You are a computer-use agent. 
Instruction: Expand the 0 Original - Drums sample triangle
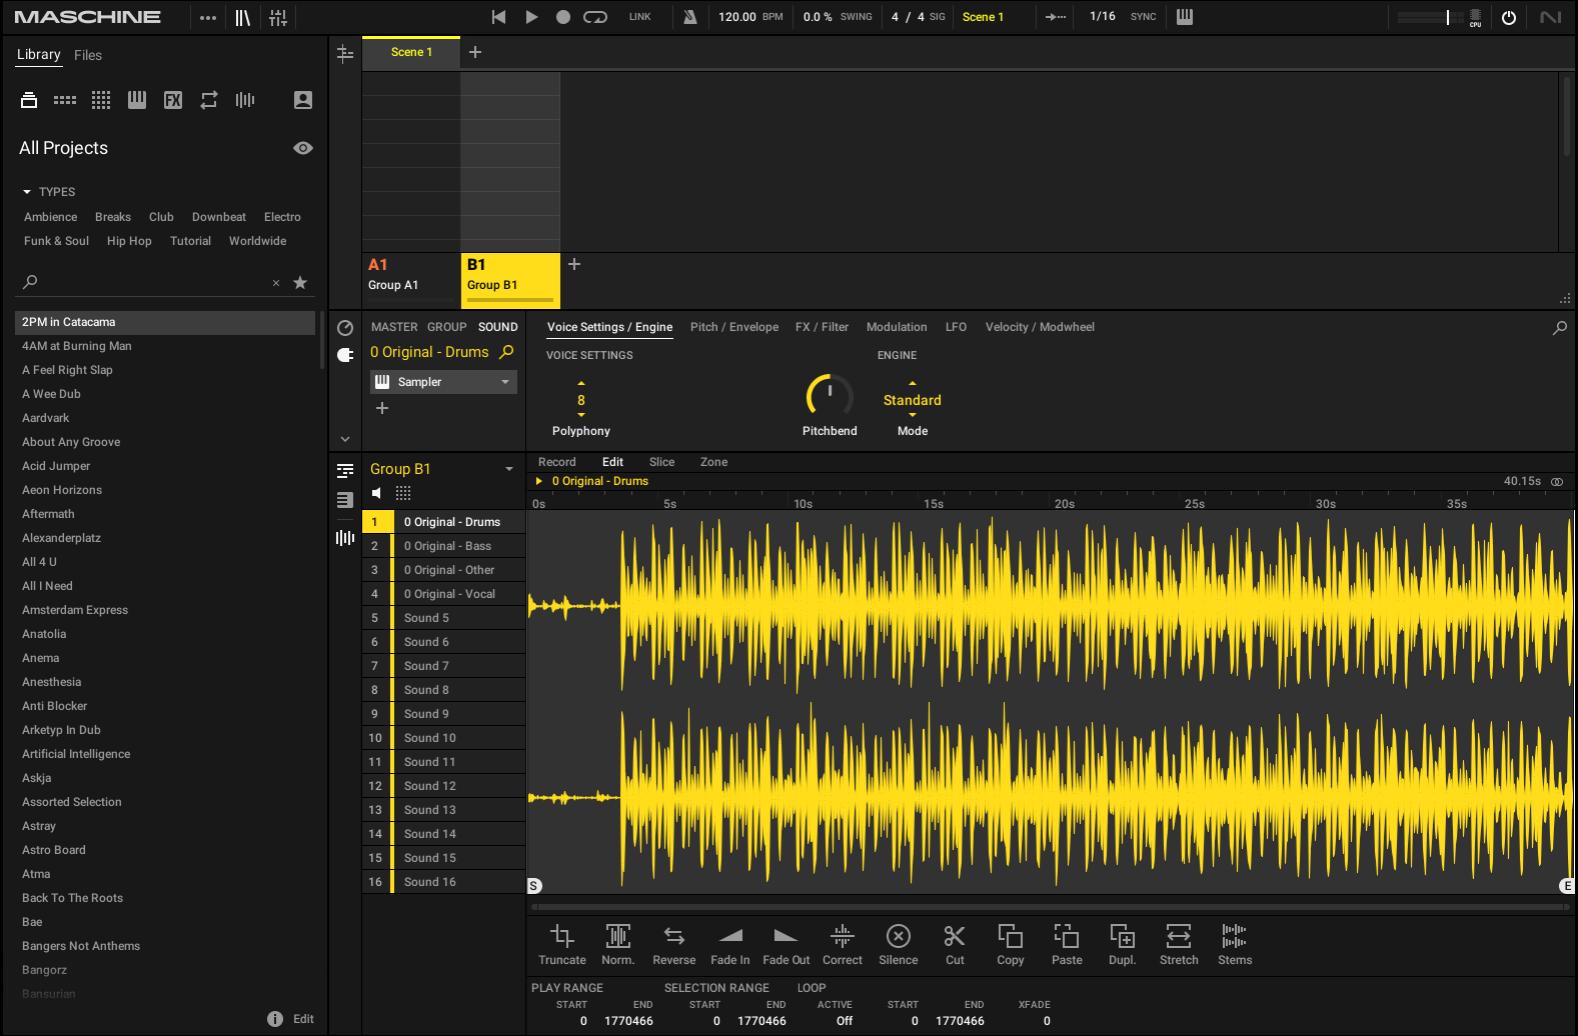539,481
